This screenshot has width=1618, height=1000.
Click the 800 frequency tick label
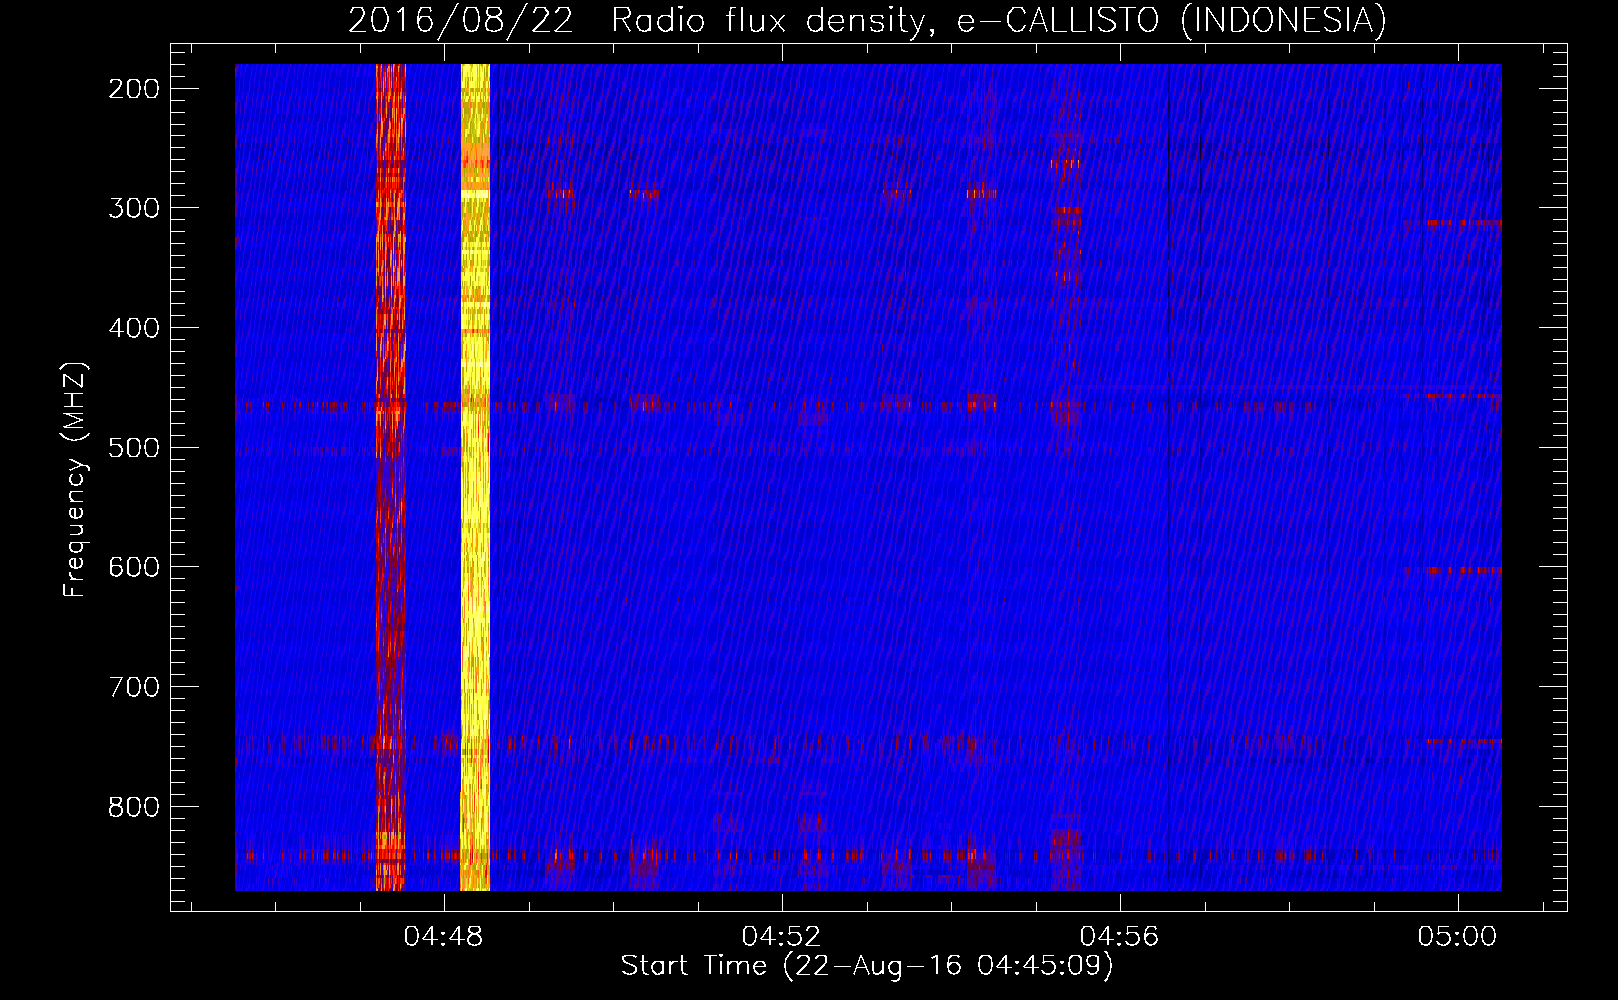[x=134, y=806]
